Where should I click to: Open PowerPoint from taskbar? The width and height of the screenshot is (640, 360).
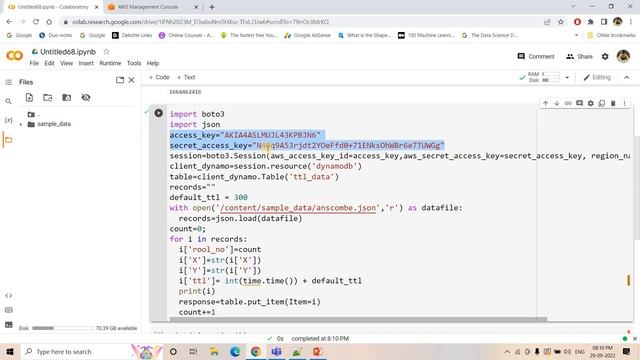[318, 351]
